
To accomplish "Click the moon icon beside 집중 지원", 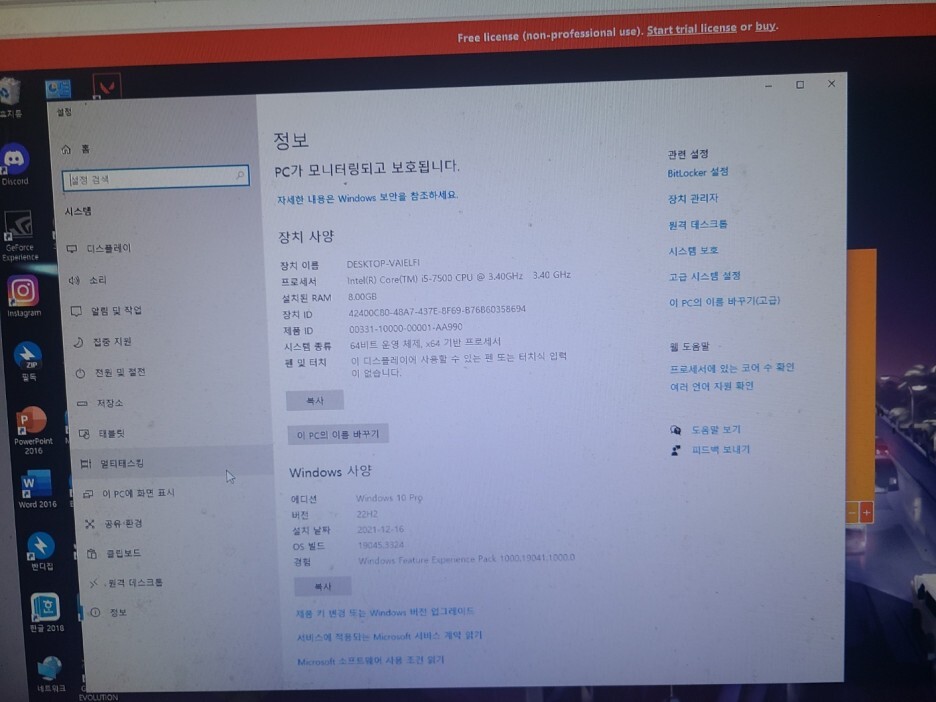I will coord(78,342).
